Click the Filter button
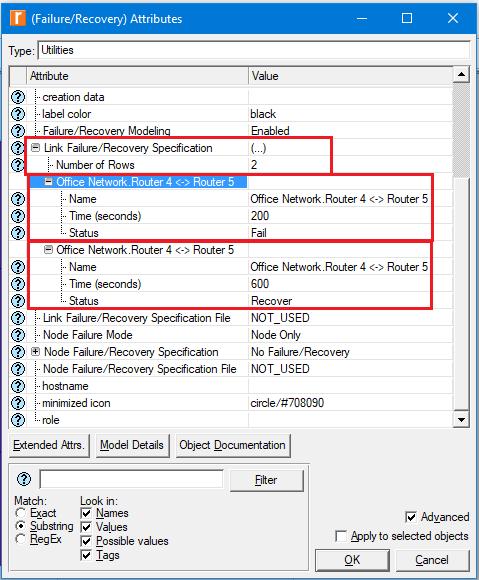 tap(266, 480)
